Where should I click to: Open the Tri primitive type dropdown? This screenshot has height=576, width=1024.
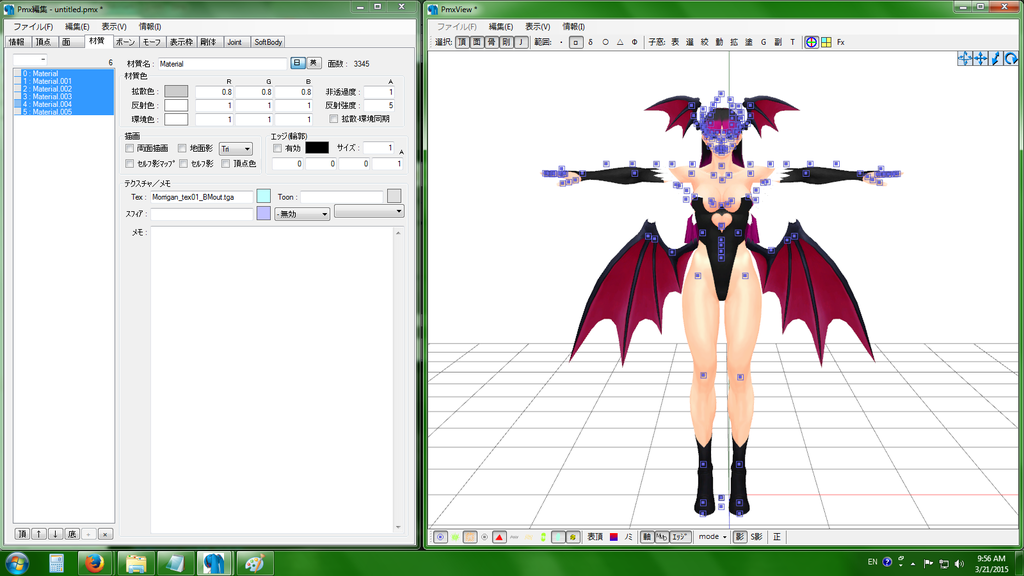(x=235, y=148)
